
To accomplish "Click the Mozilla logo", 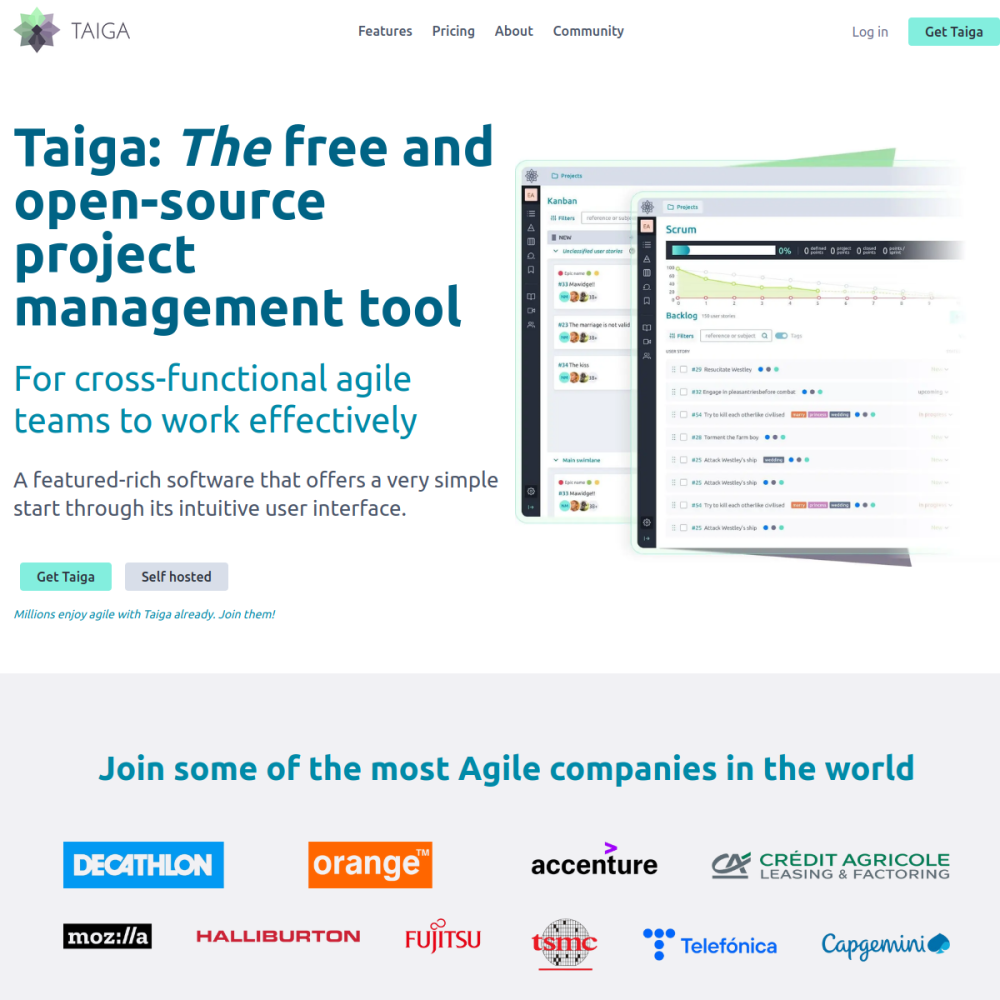I will (107, 936).
